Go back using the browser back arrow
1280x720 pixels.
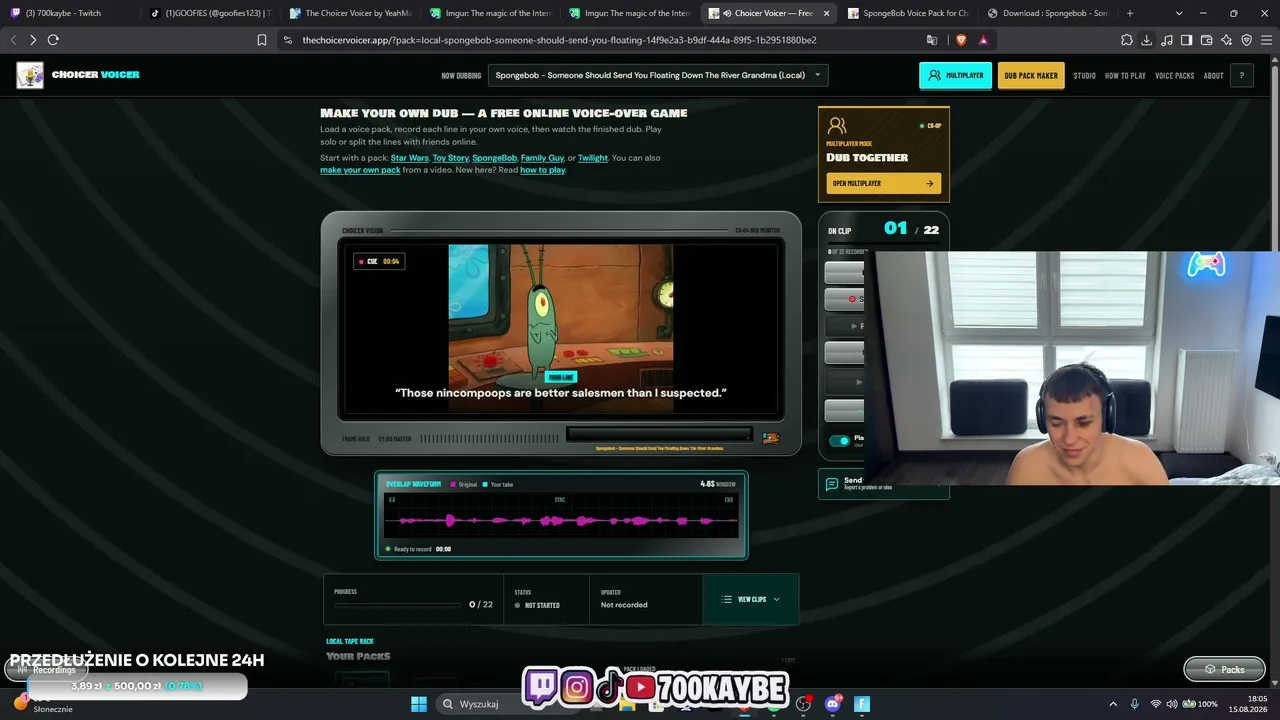[13, 40]
